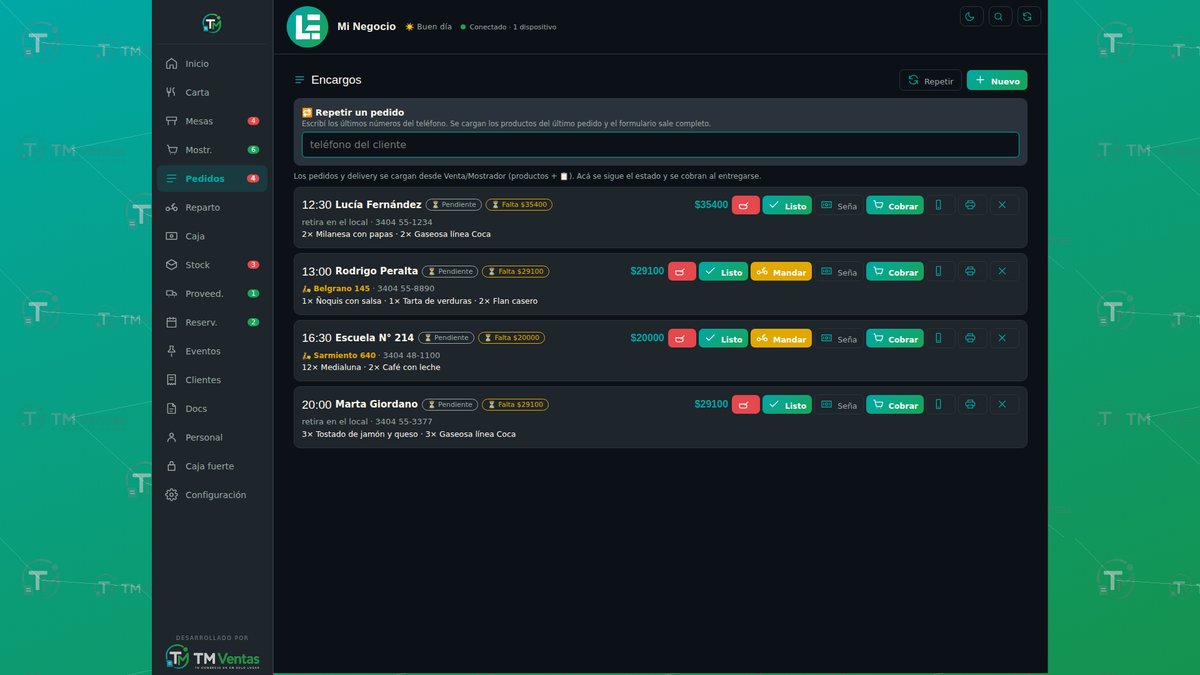1200x675 pixels.
Task: Click the Mi Negocio business logo
Action: 307,27
